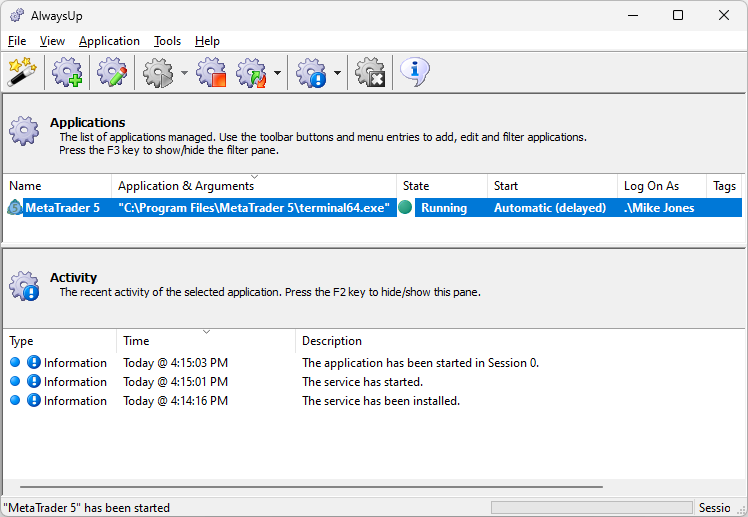
Task: Sort by Application & Arguments column header
Action: [254, 186]
